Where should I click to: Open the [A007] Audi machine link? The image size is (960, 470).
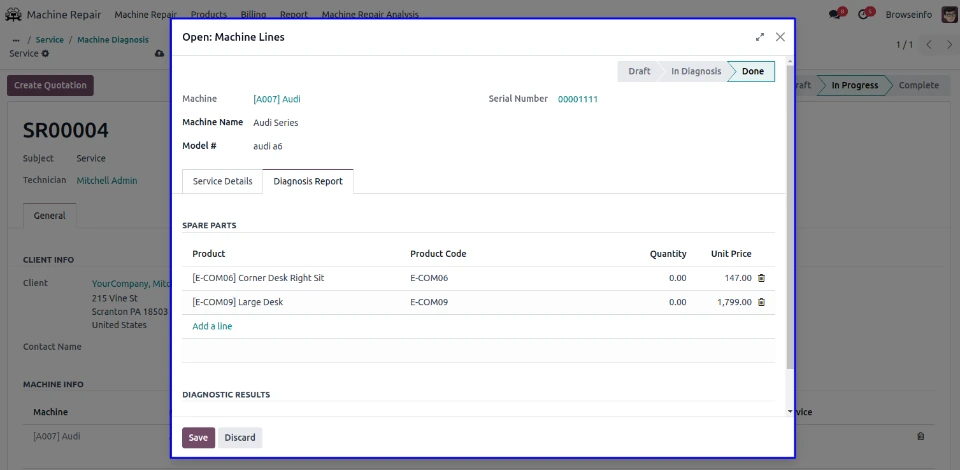click(277, 99)
